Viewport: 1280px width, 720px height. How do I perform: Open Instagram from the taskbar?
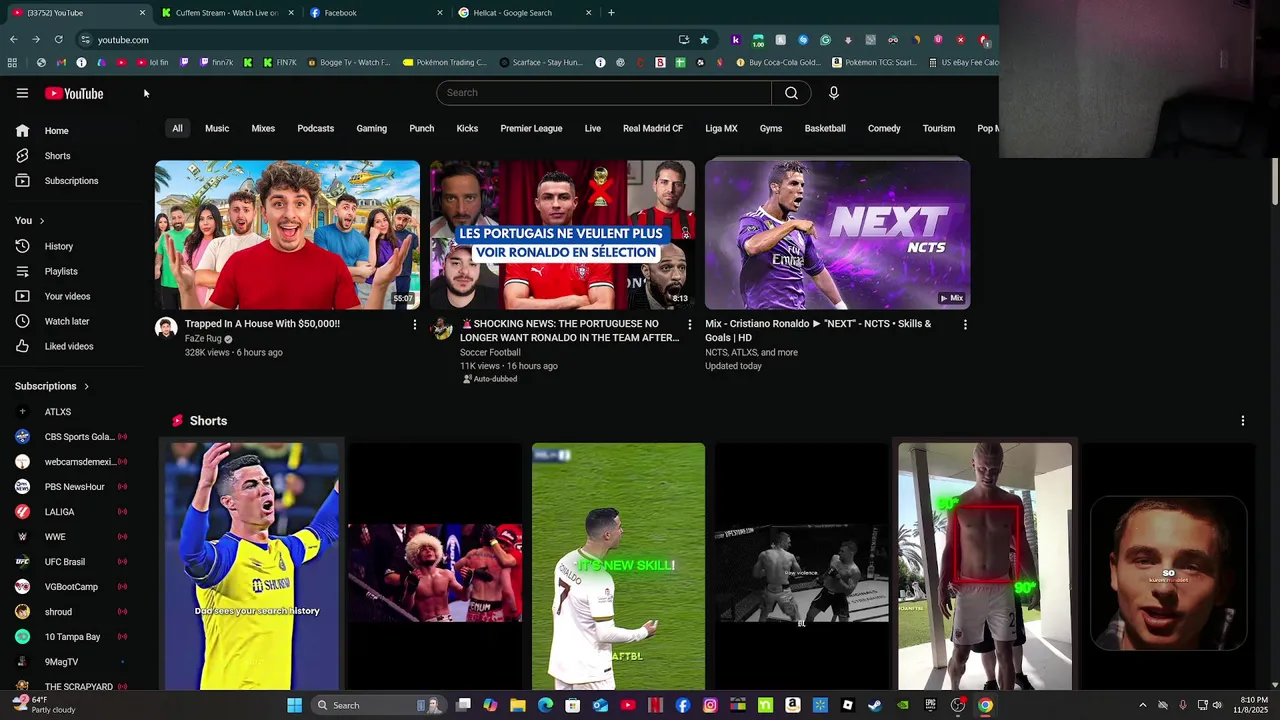(710, 705)
